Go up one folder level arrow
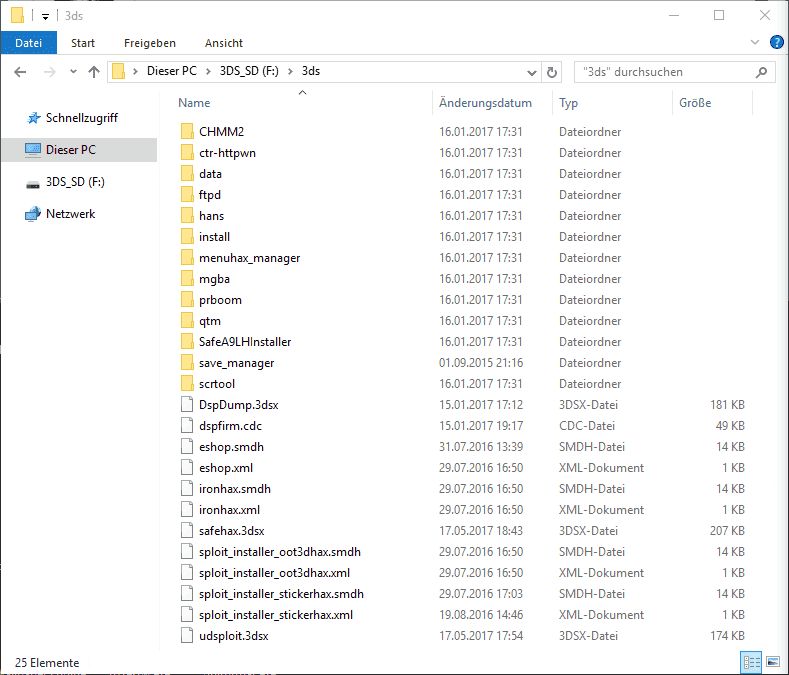789x675 pixels. tap(94, 72)
